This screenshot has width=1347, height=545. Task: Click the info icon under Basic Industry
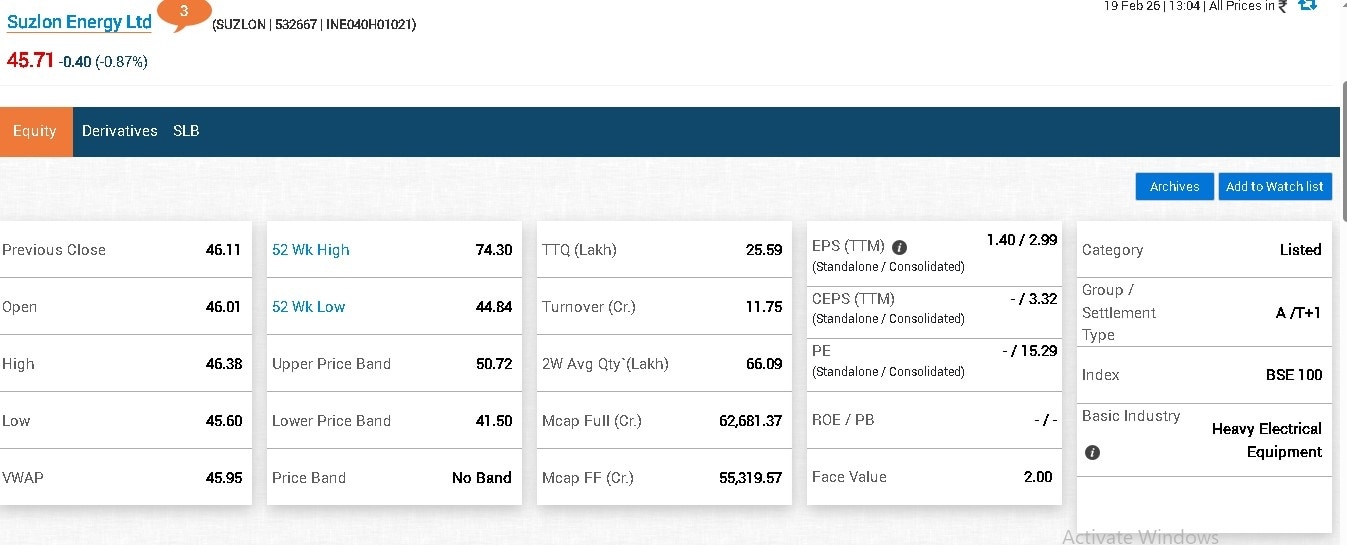click(1092, 453)
